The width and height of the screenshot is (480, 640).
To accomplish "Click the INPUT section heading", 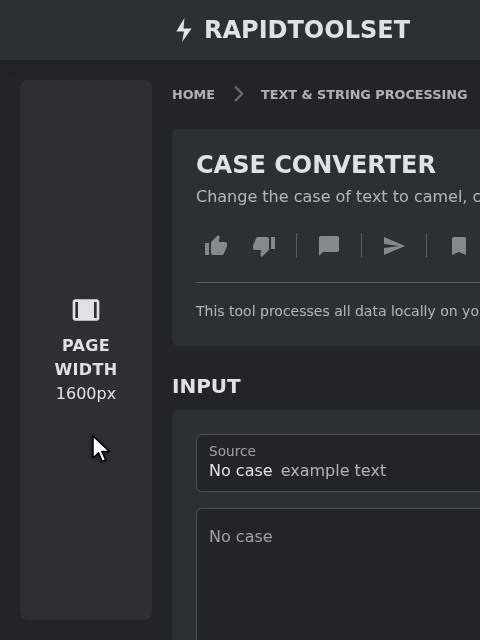I will 207,386.
